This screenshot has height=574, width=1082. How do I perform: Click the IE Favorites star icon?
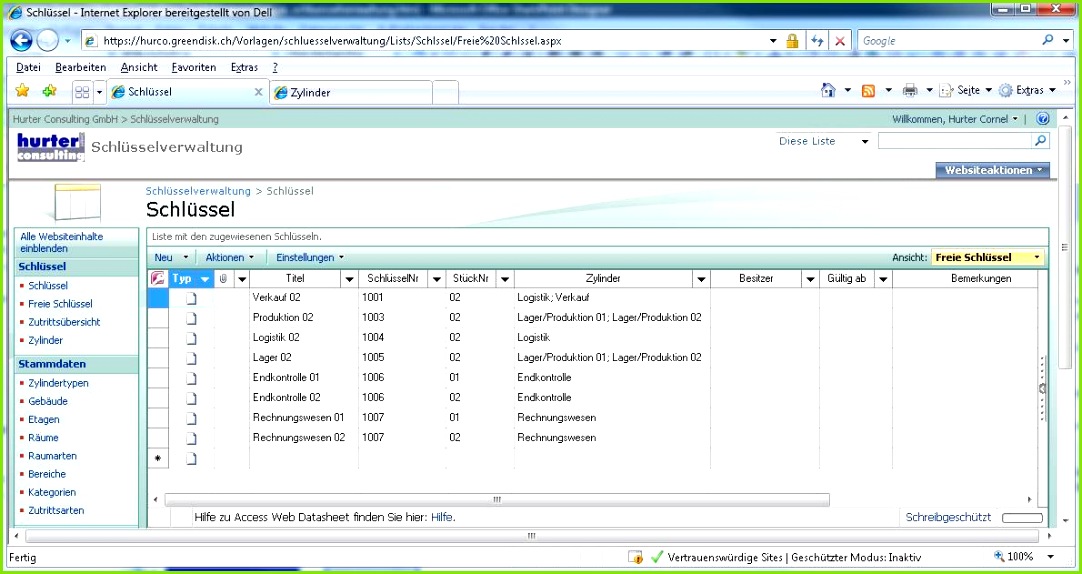pyautogui.click(x=22, y=91)
